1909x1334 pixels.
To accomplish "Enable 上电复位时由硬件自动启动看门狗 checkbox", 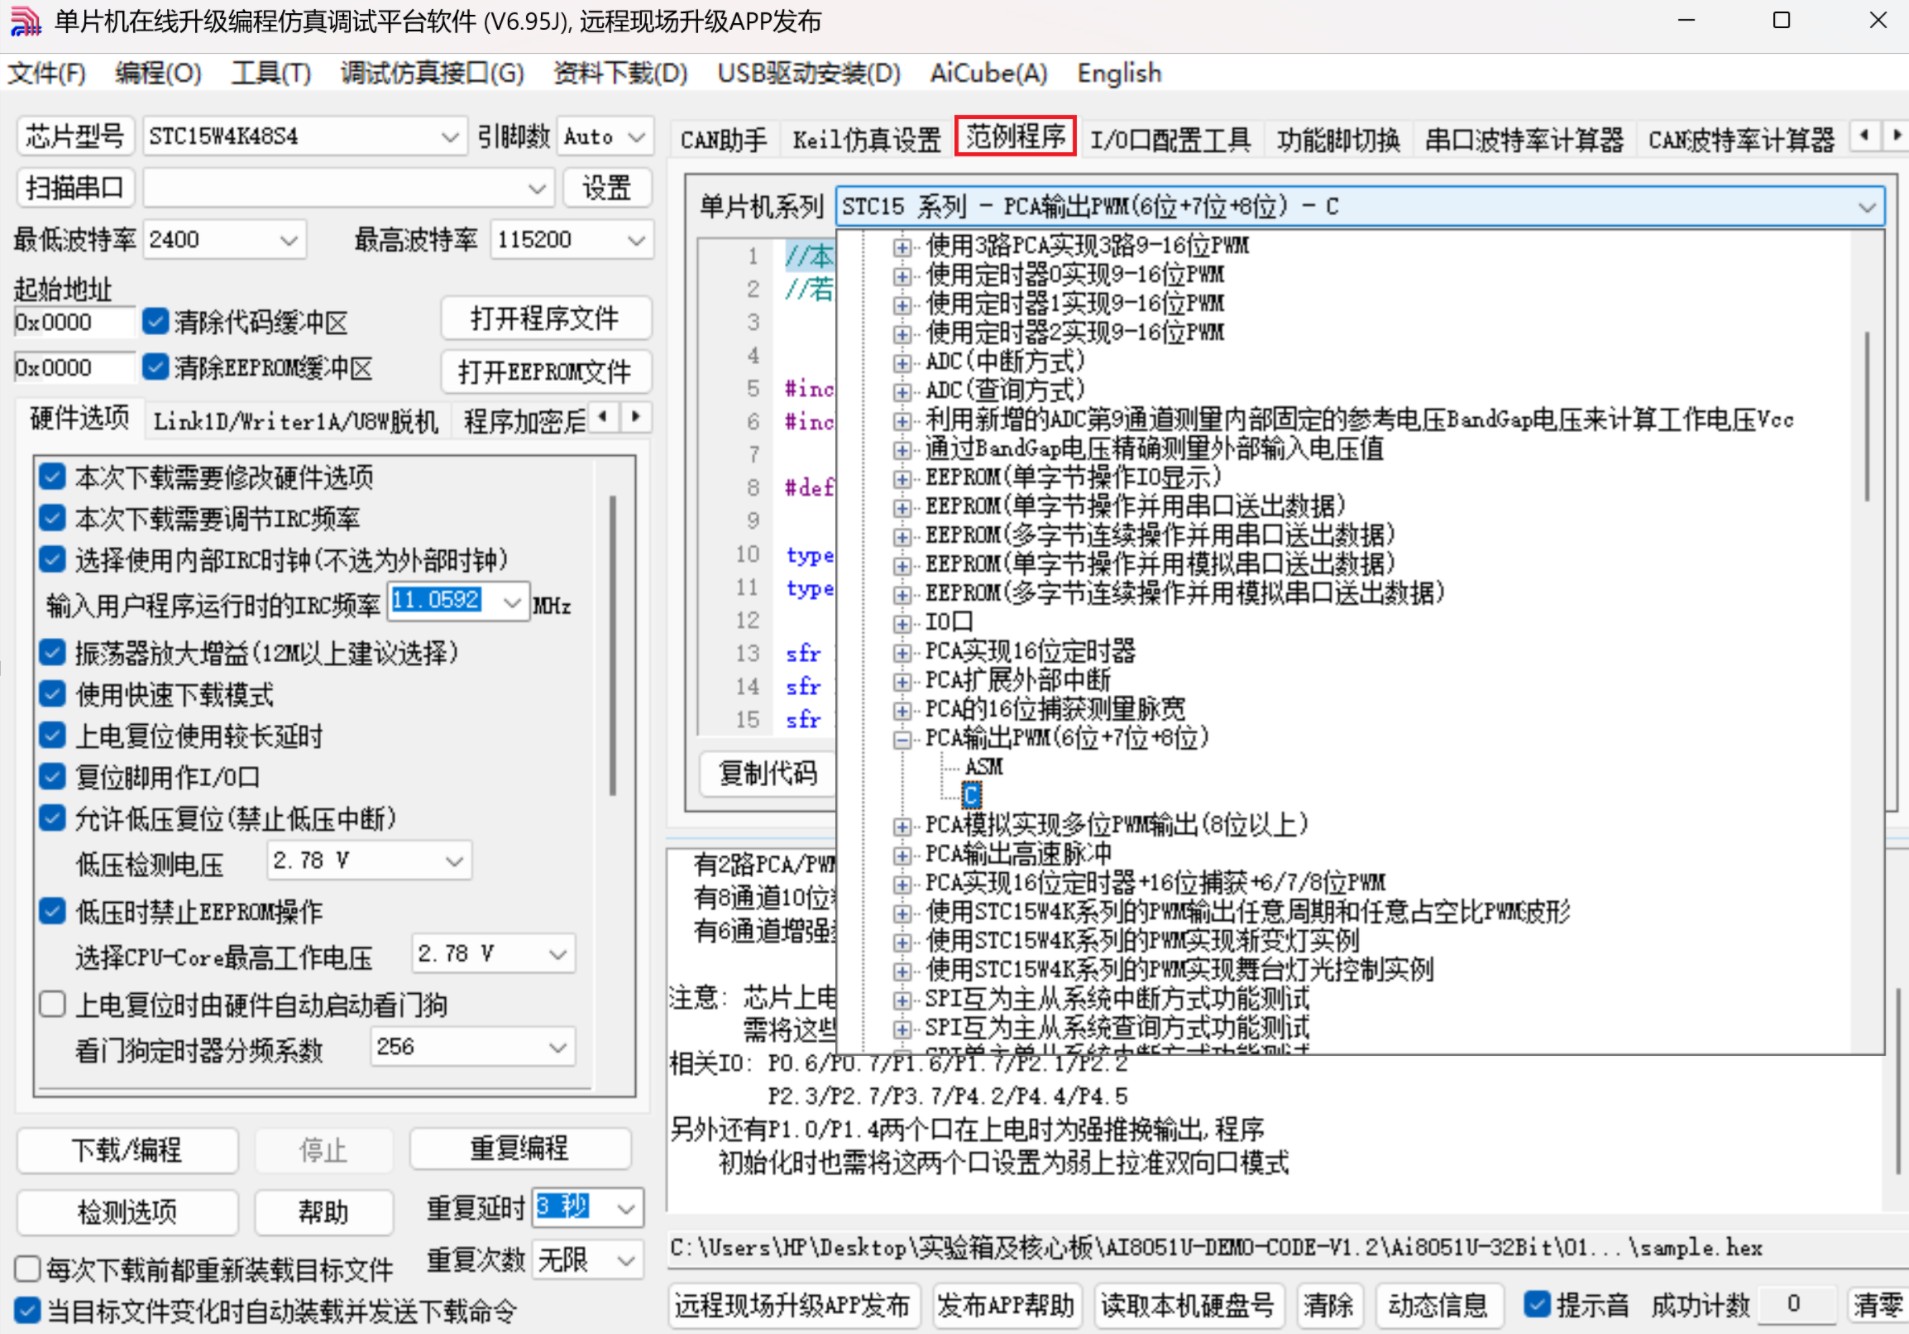I will (x=52, y=1004).
